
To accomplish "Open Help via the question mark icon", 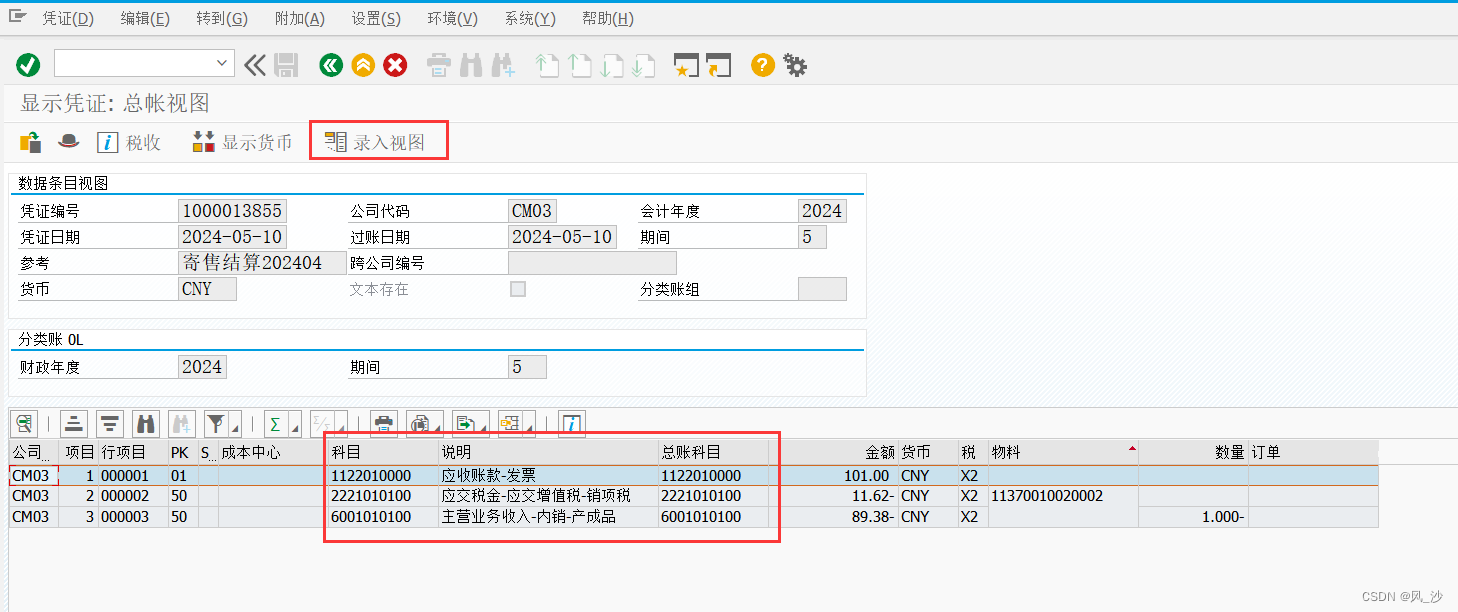I will tap(762, 64).
